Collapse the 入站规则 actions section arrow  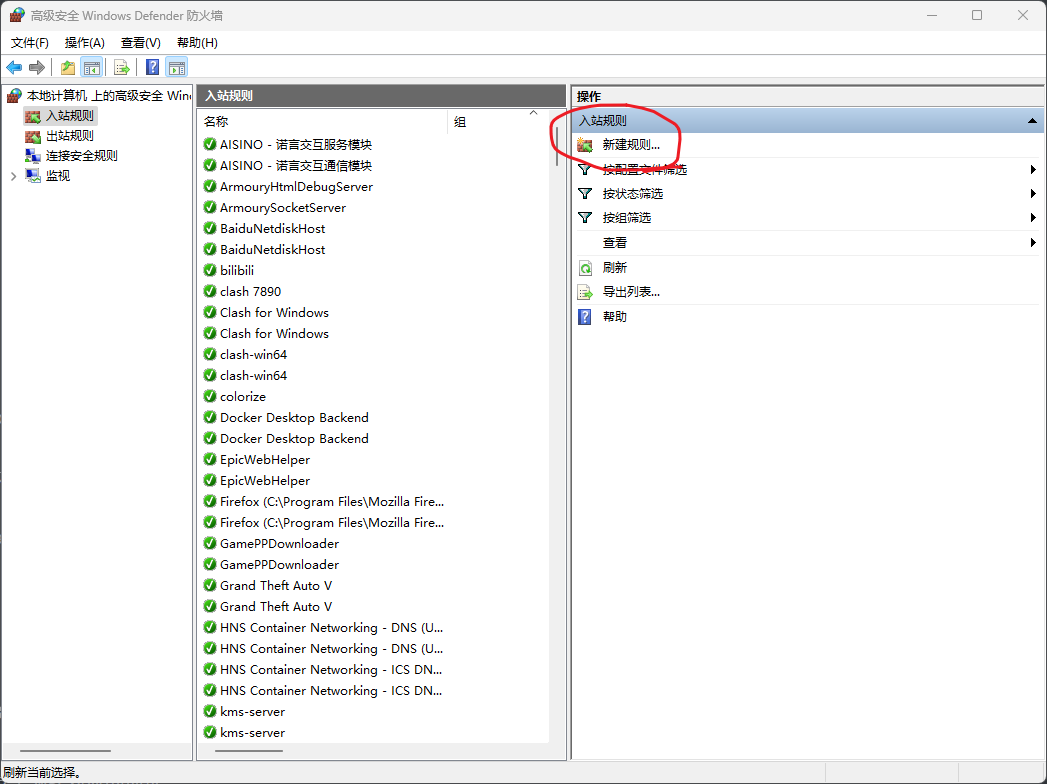[1032, 121]
